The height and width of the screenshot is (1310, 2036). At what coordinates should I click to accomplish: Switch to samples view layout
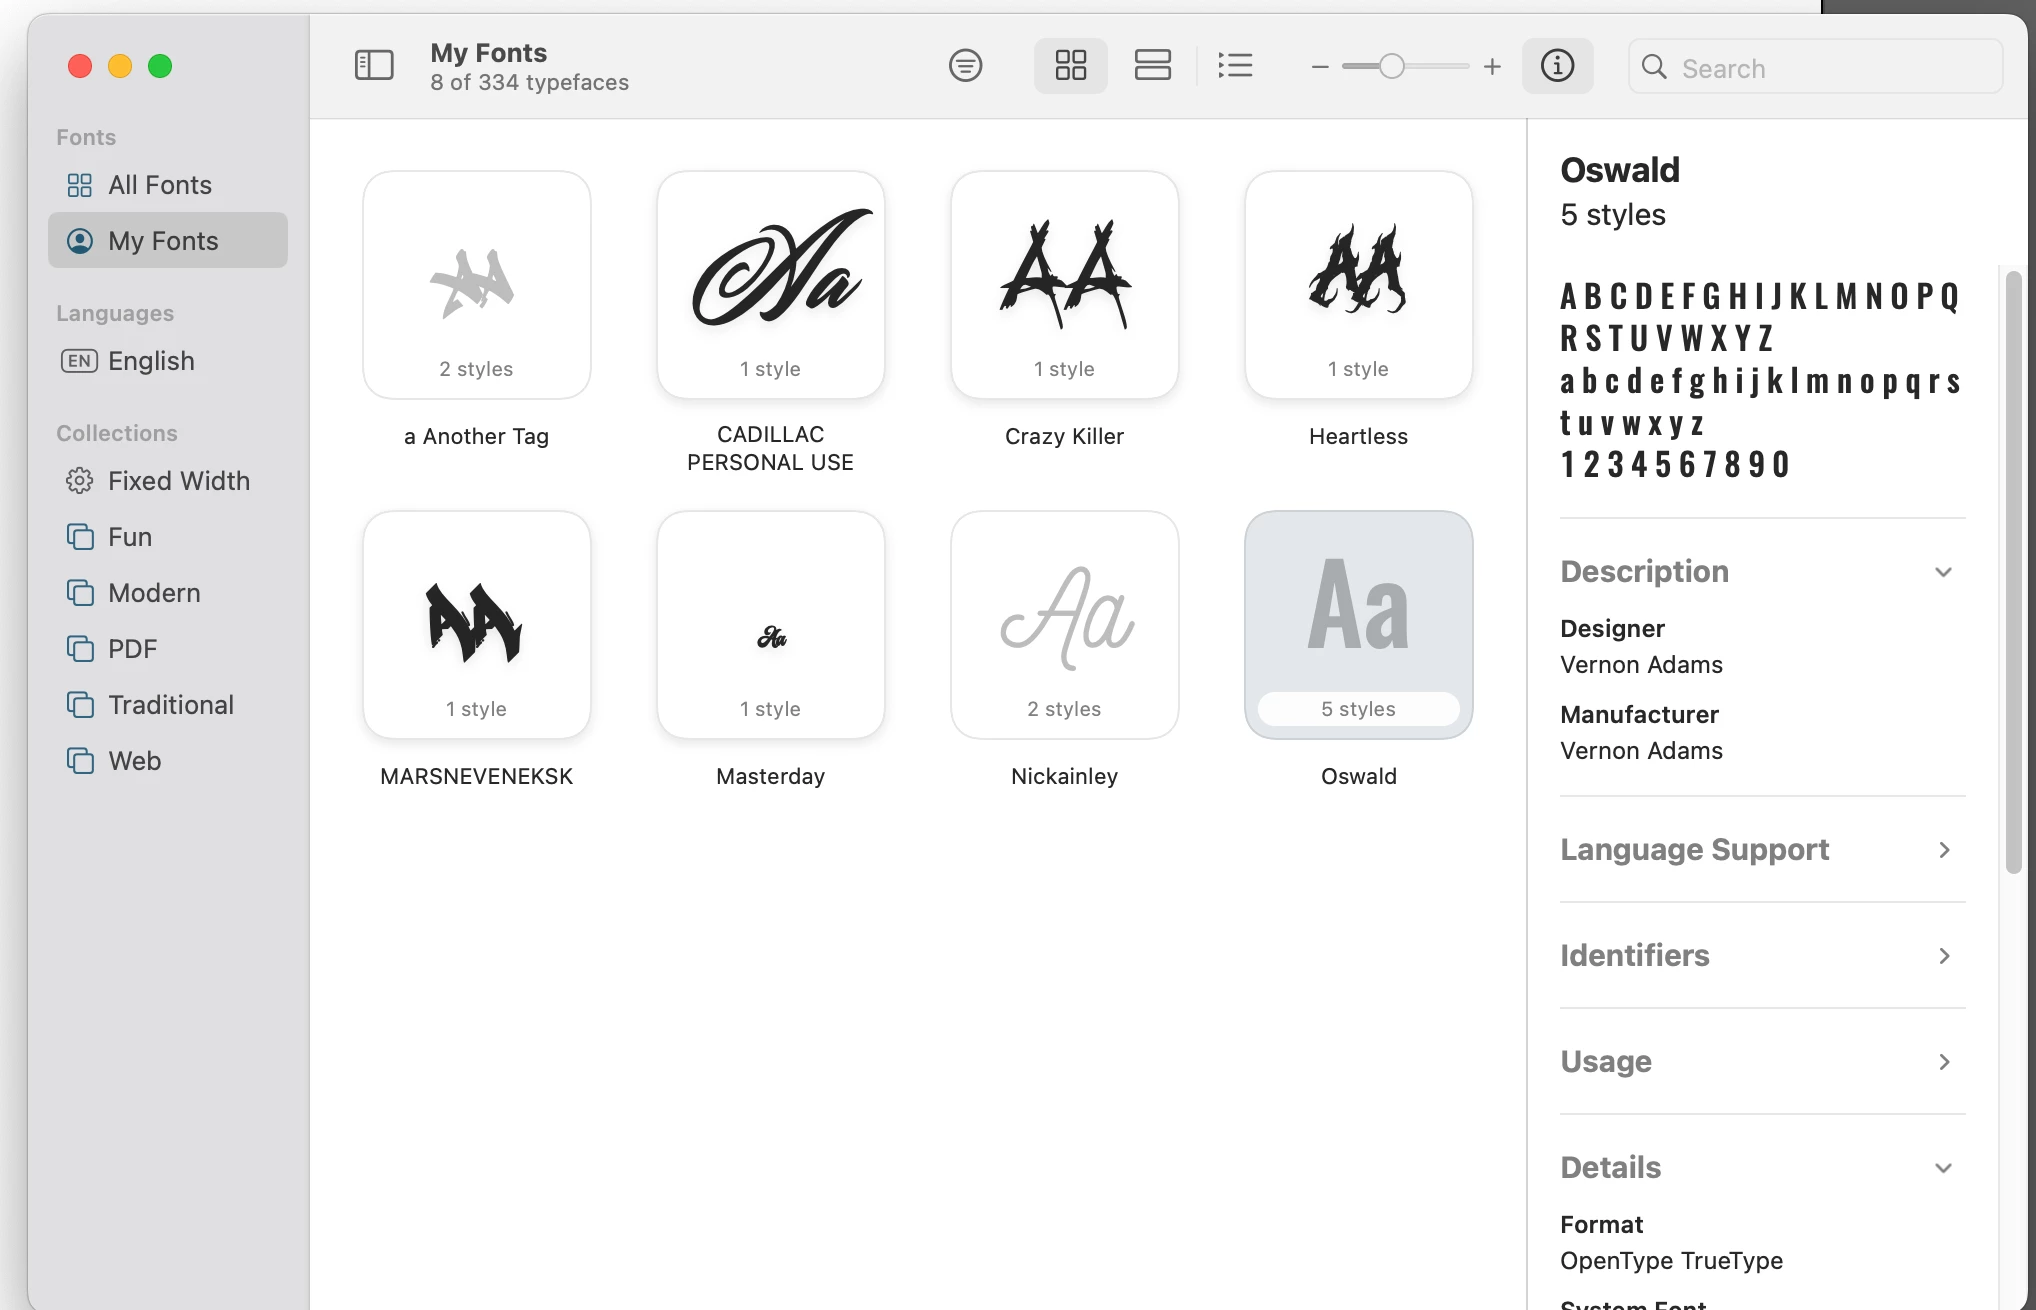tap(1152, 66)
